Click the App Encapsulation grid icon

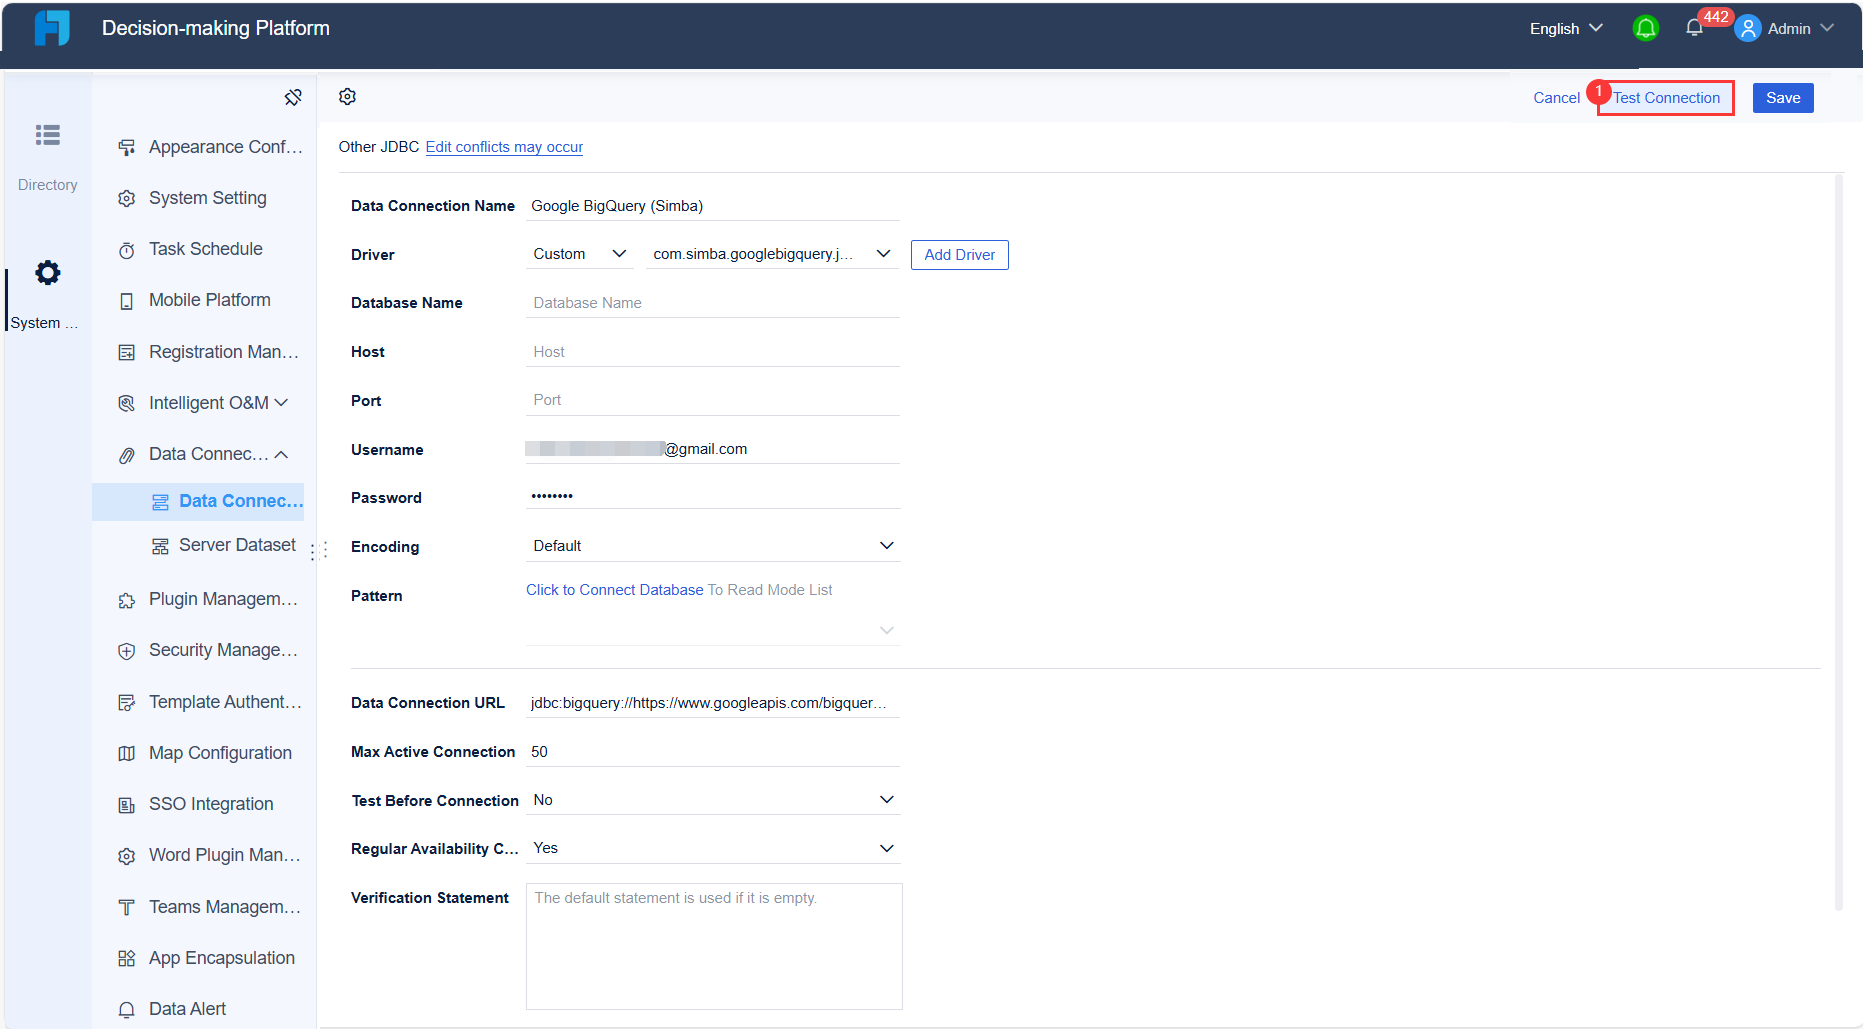tap(126, 959)
